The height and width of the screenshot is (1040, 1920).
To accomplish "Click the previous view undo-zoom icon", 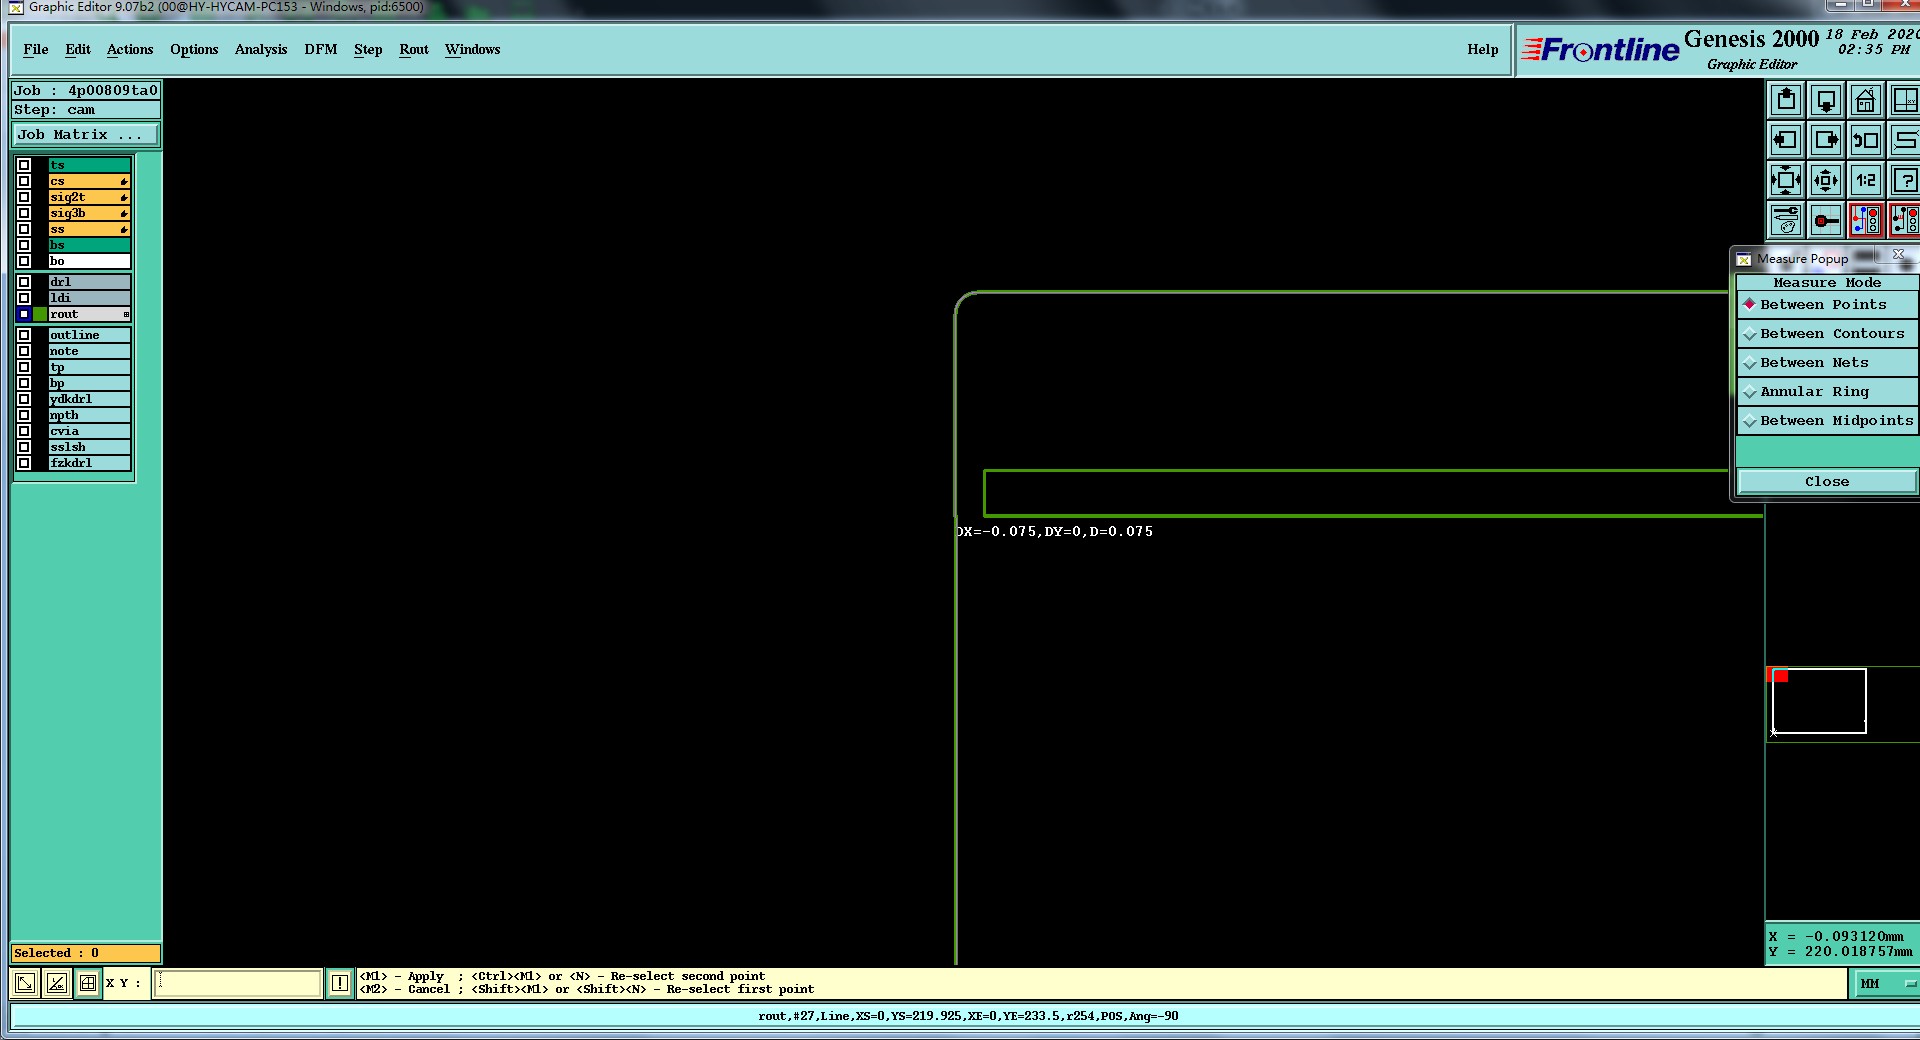I will (1866, 141).
